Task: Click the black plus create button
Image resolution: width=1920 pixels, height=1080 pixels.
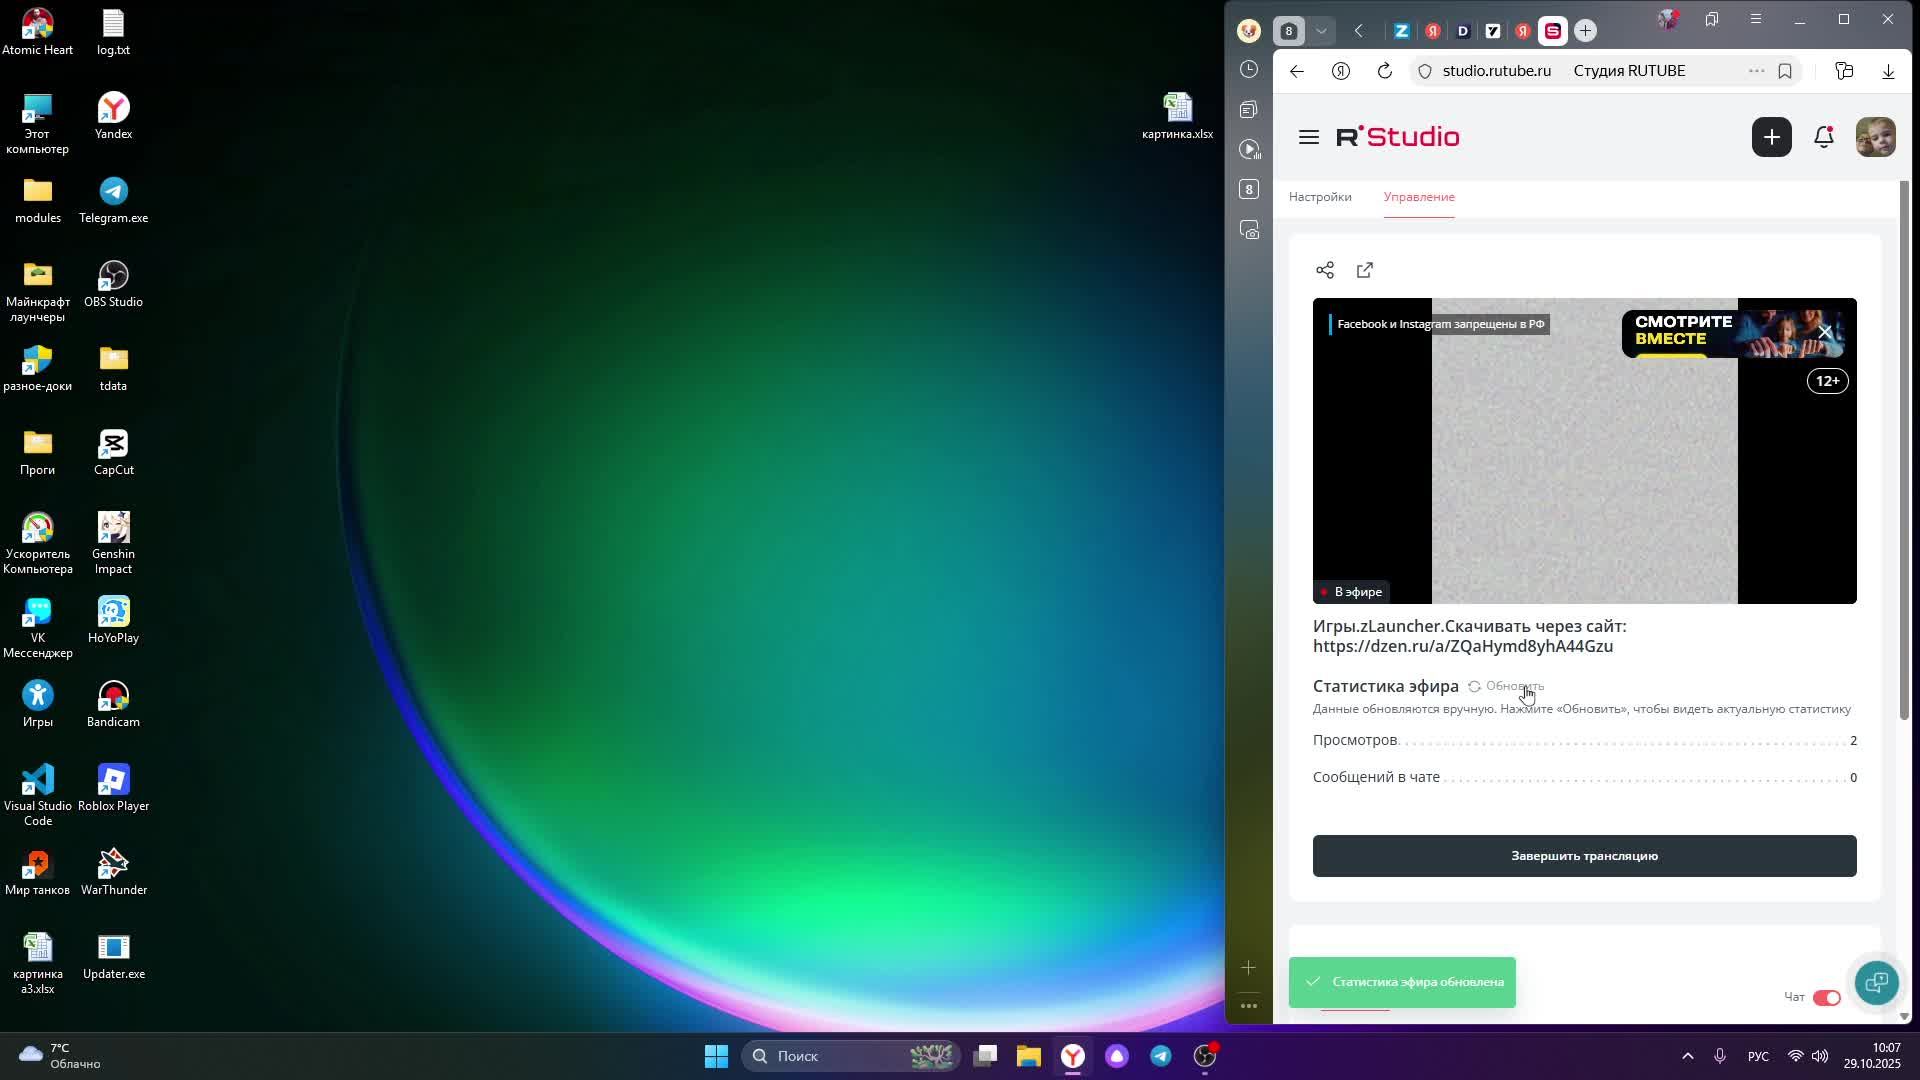Action: 1771,137
